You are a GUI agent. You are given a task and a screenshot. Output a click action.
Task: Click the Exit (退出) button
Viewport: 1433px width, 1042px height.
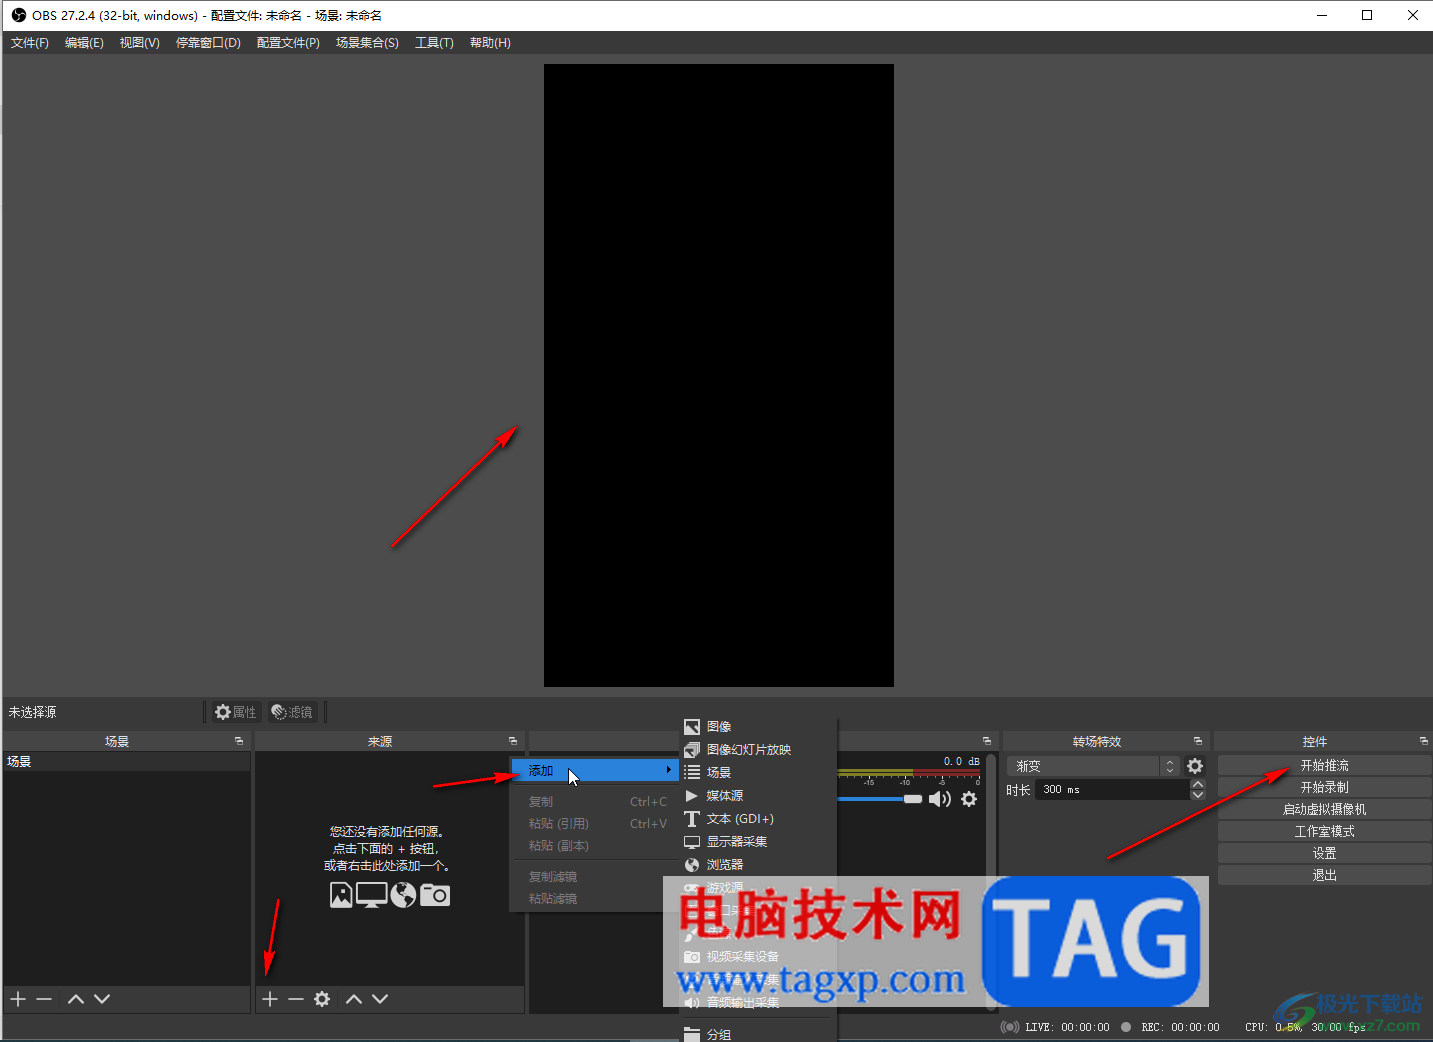pyautogui.click(x=1325, y=876)
